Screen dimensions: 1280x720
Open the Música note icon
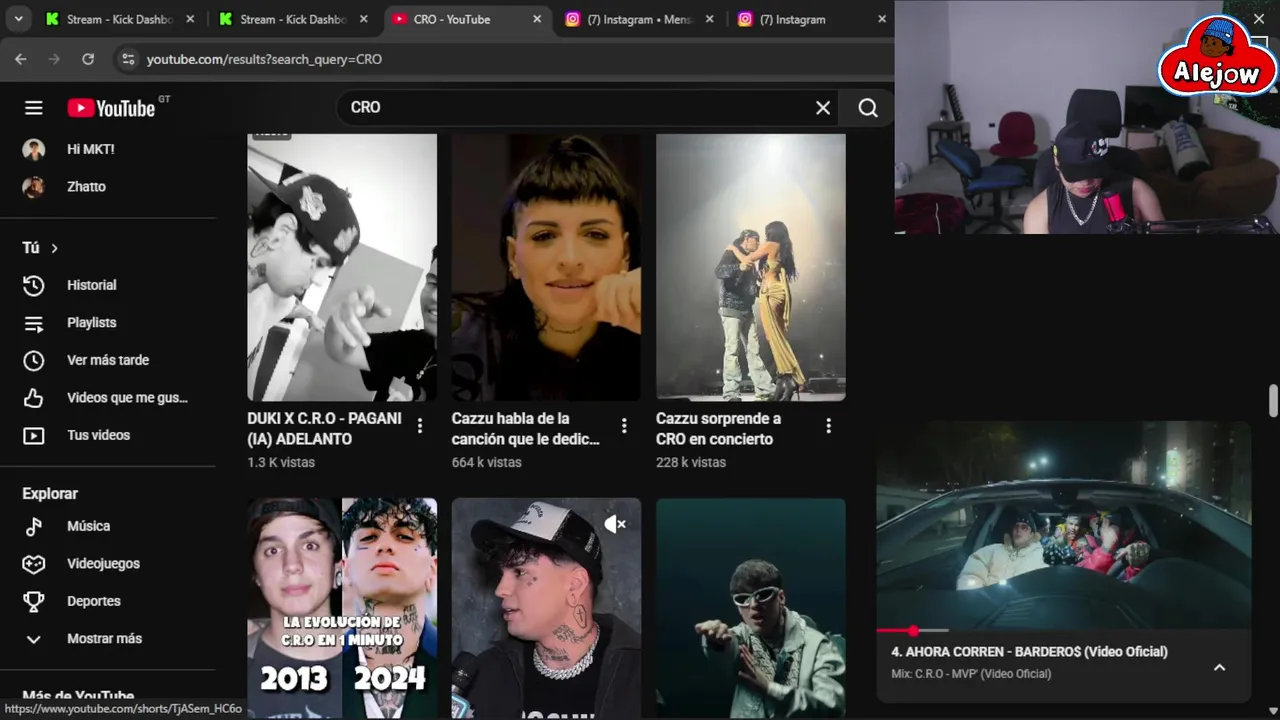(34, 526)
